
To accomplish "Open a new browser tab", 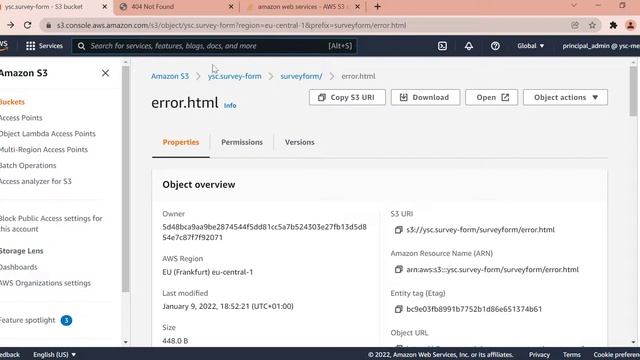I will click(x=378, y=7).
